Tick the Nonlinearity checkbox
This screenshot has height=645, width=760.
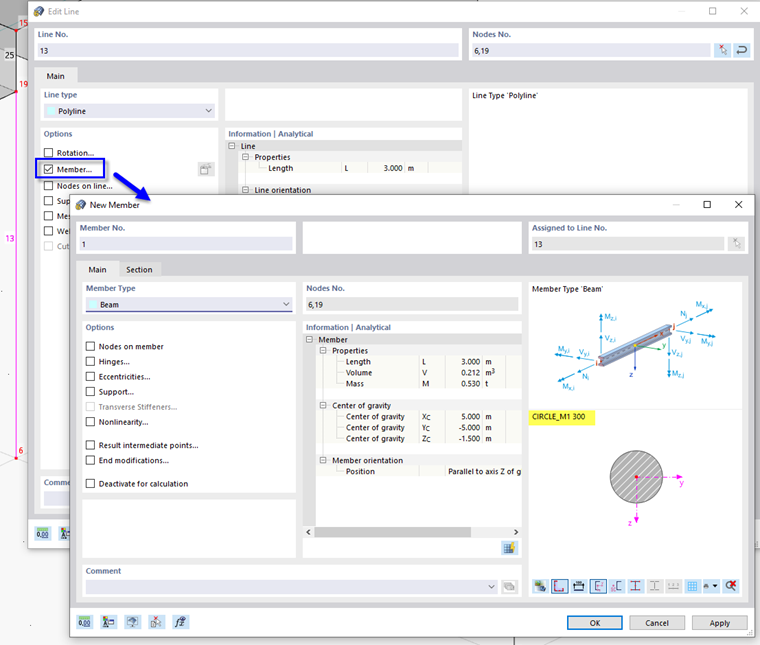pos(90,422)
